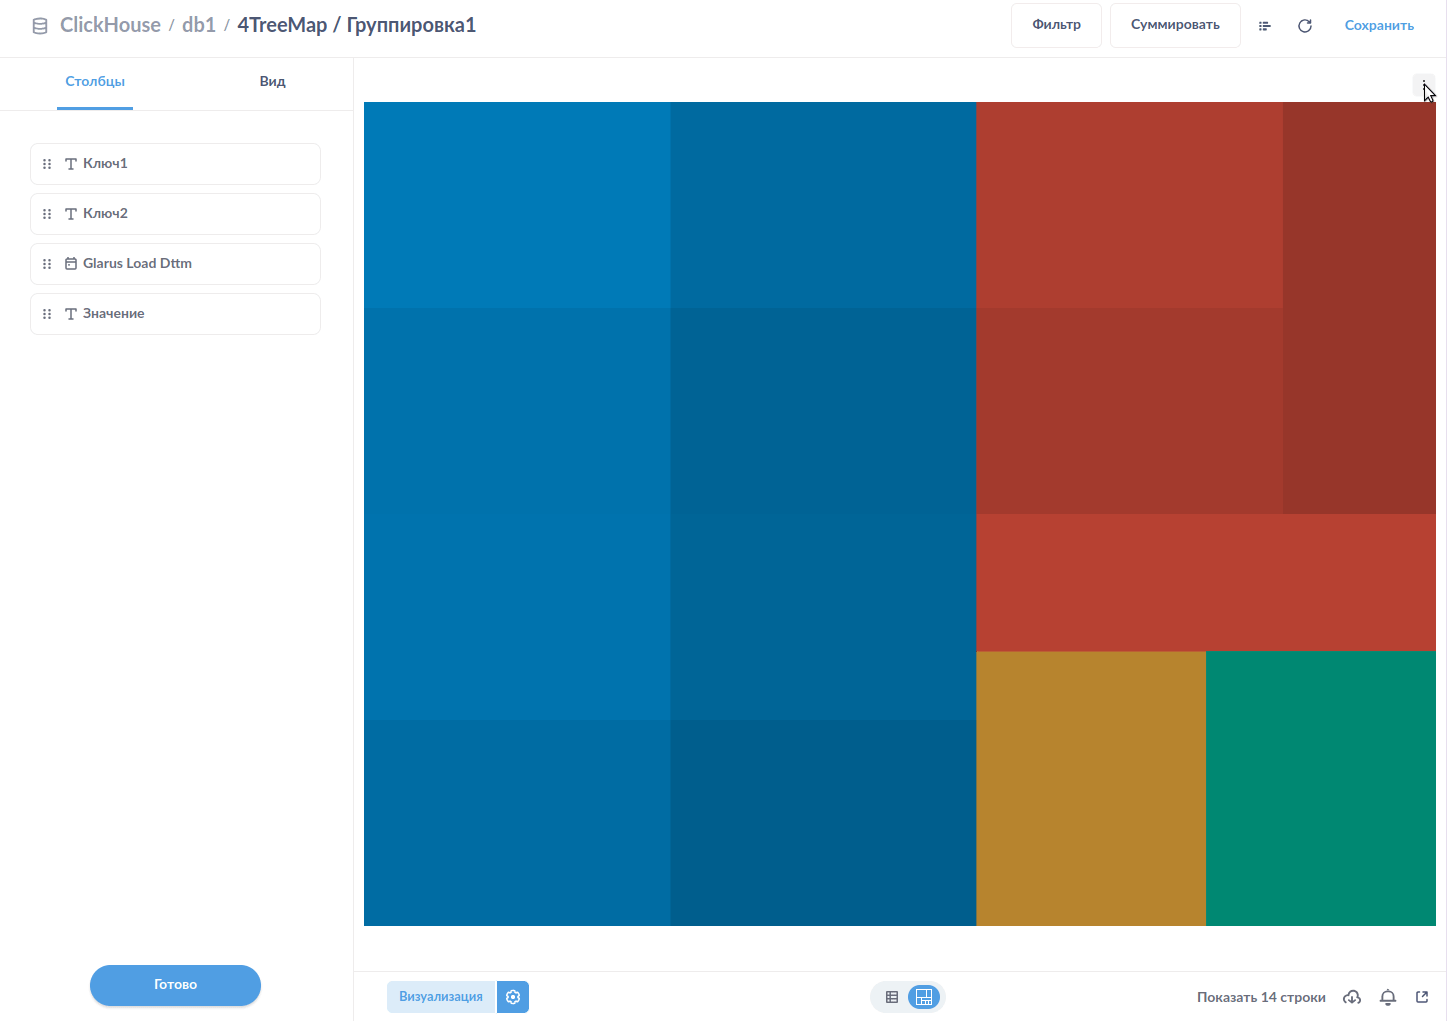Screen dimensions: 1447x1021
Task: Click the cloud download icon
Action: pyautogui.click(x=1351, y=997)
